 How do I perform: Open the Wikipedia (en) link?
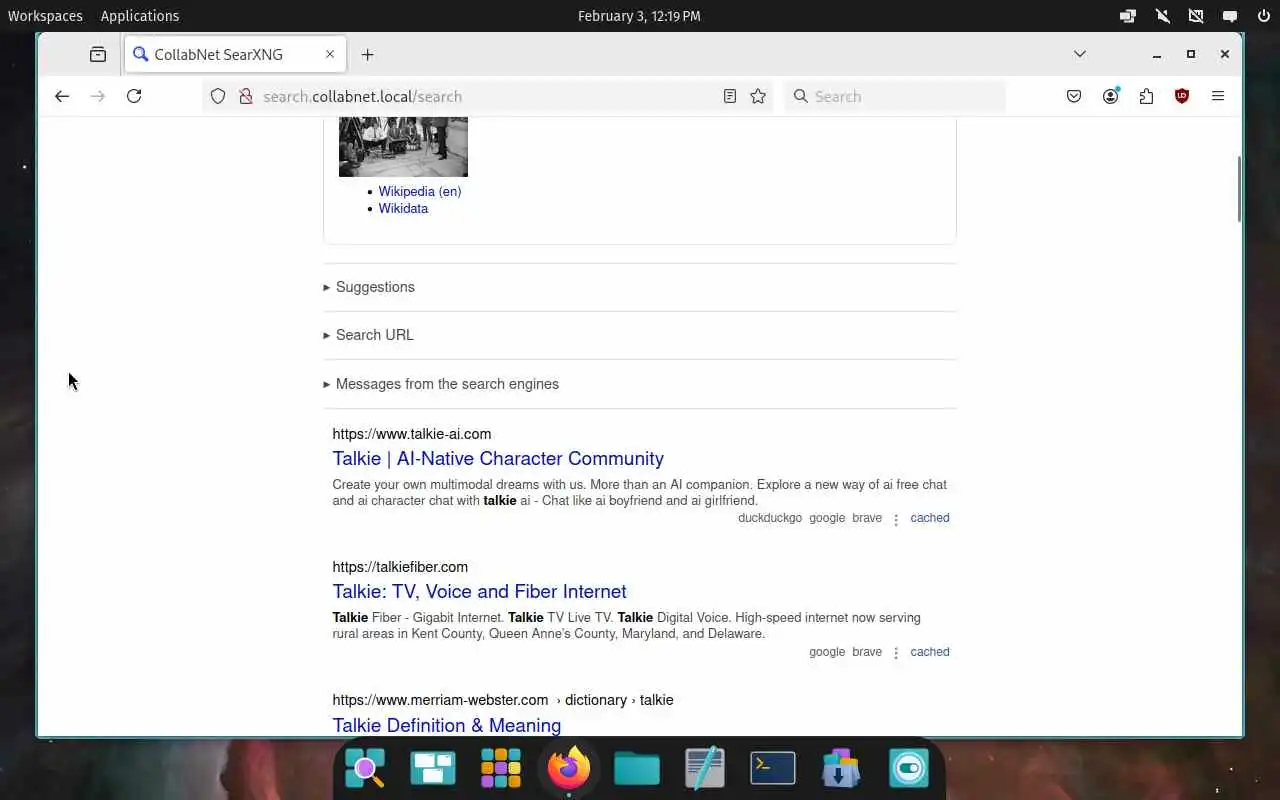coord(420,191)
